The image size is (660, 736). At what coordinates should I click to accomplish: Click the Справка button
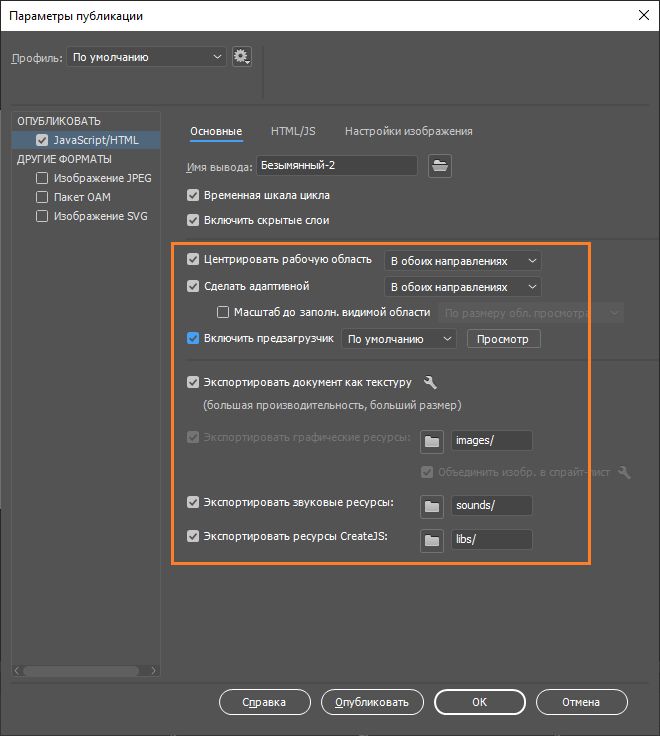(x=265, y=702)
